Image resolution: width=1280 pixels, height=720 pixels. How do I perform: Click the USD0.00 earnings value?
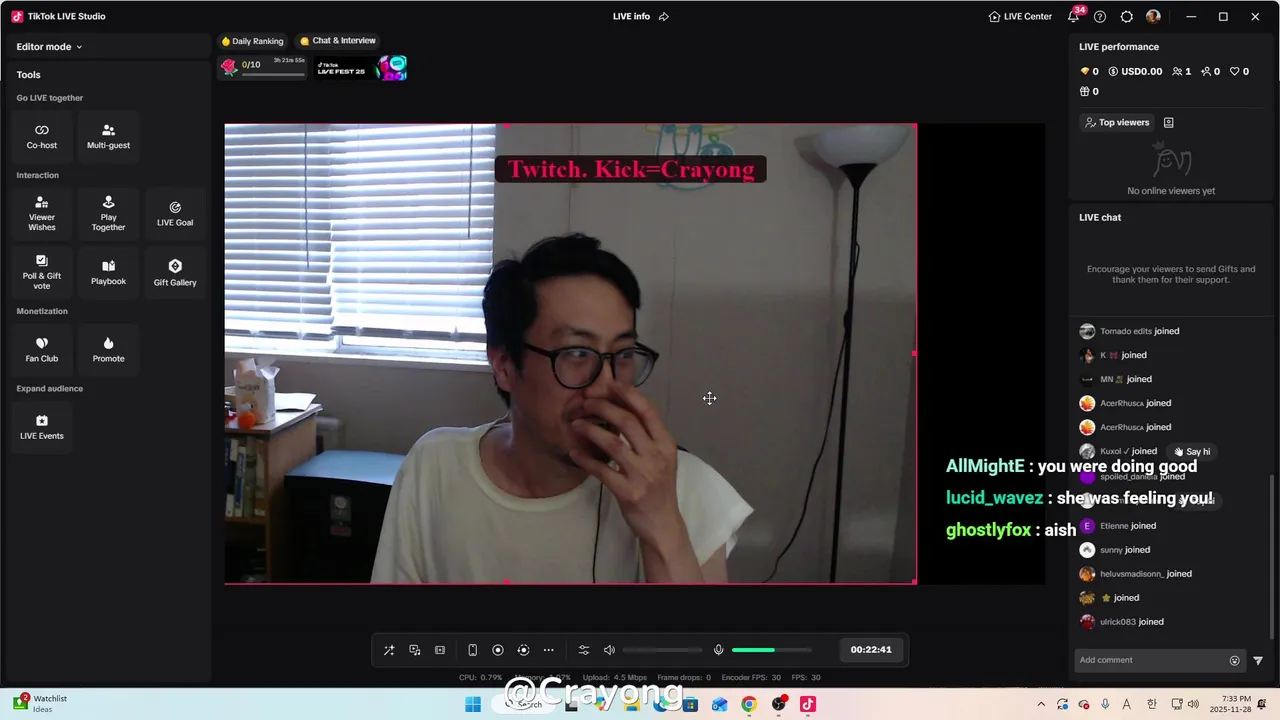coord(1135,72)
